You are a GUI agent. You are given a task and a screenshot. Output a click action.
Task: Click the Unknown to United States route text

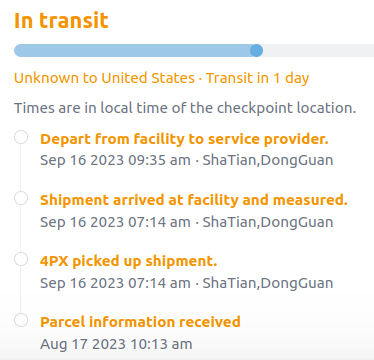pos(104,78)
